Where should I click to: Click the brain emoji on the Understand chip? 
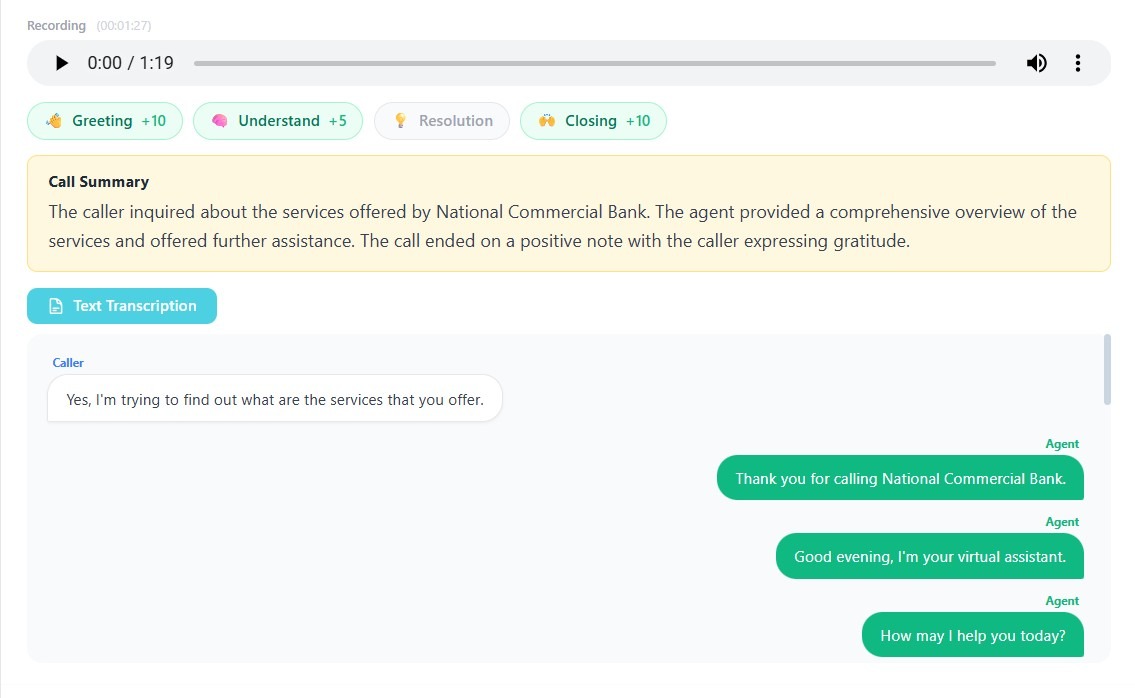click(222, 120)
